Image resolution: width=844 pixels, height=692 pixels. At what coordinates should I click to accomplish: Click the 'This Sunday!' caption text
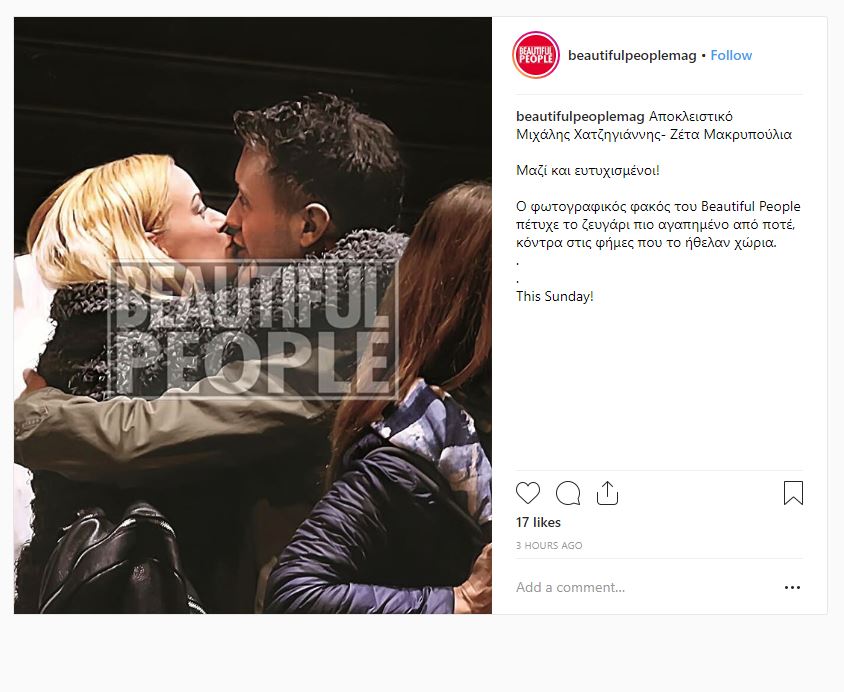[554, 296]
